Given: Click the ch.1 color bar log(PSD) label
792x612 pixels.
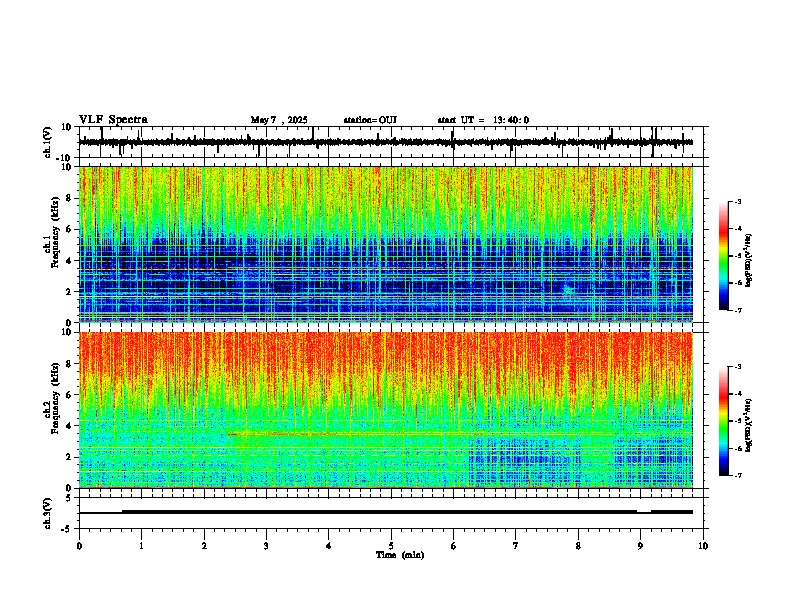Looking at the screenshot, I should [x=749, y=260].
